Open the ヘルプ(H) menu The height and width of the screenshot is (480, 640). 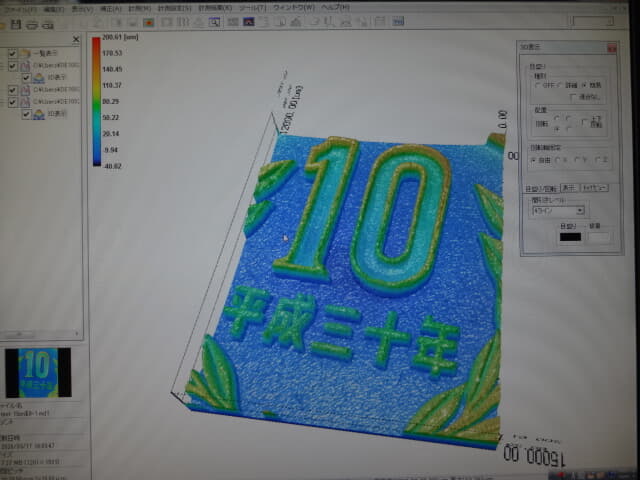click(336, 8)
